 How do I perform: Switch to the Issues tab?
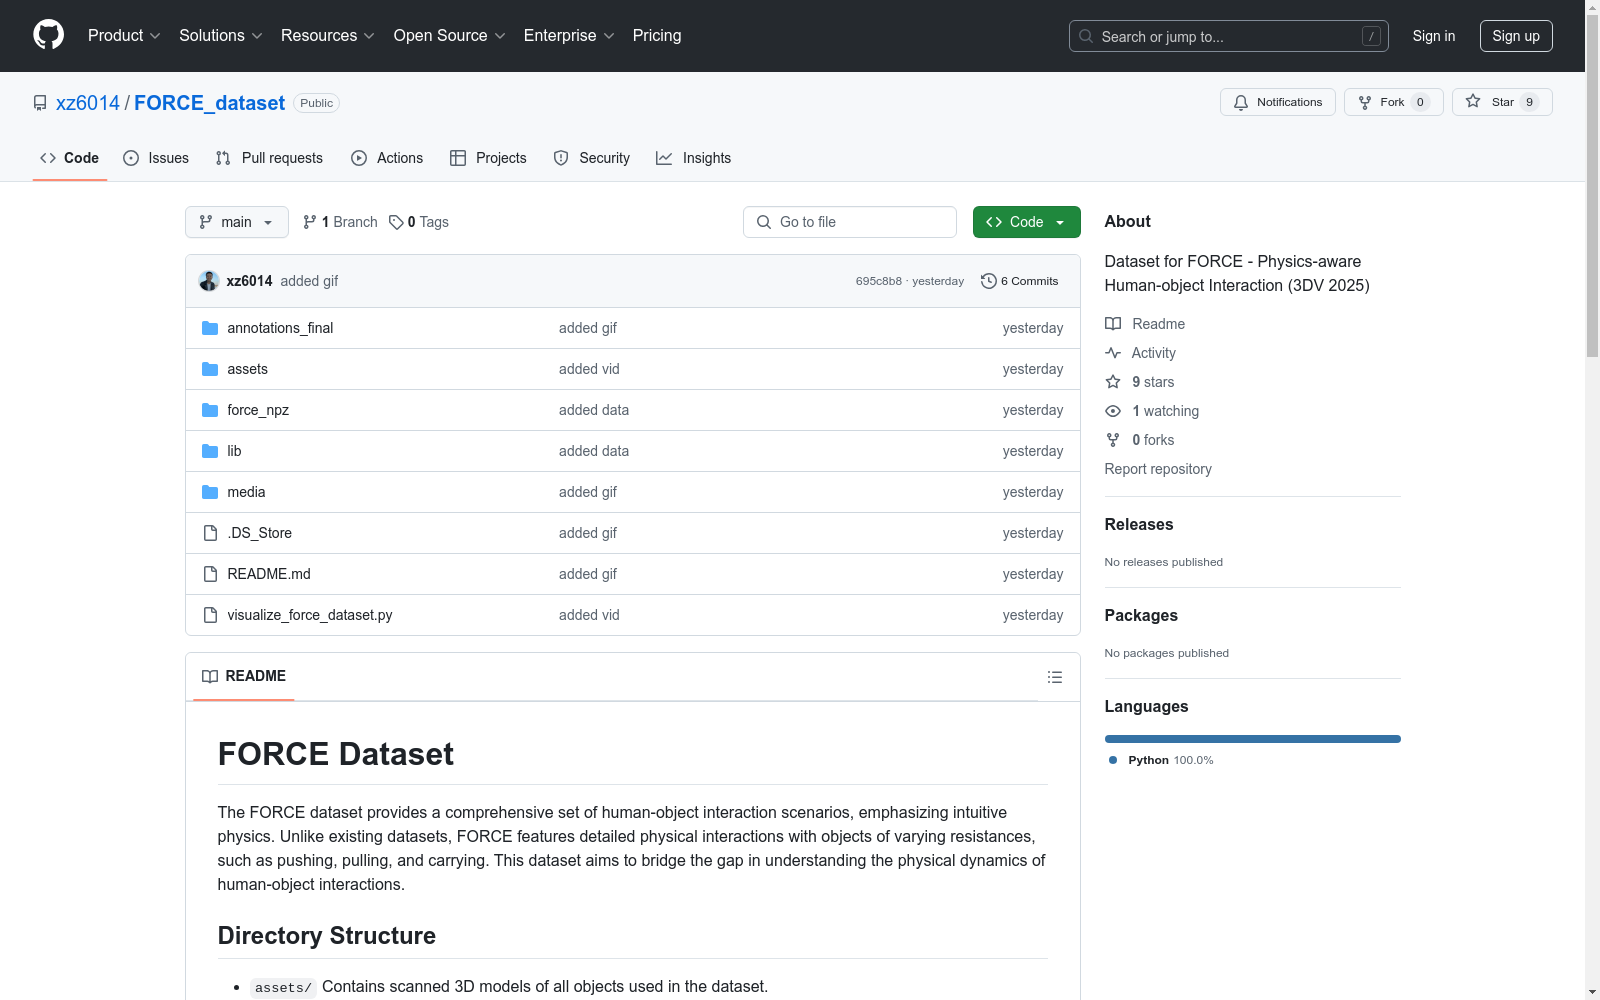(156, 158)
